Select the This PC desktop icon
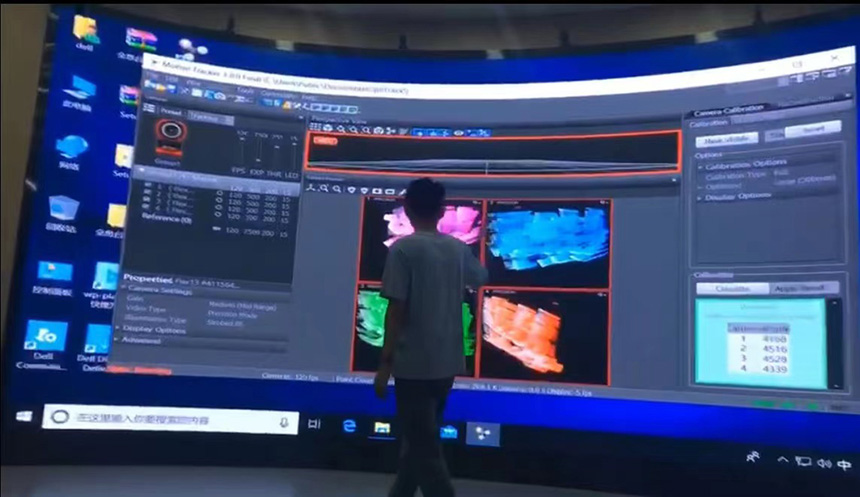The height and width of the screenshot is (497, 860). coord(79,93)
